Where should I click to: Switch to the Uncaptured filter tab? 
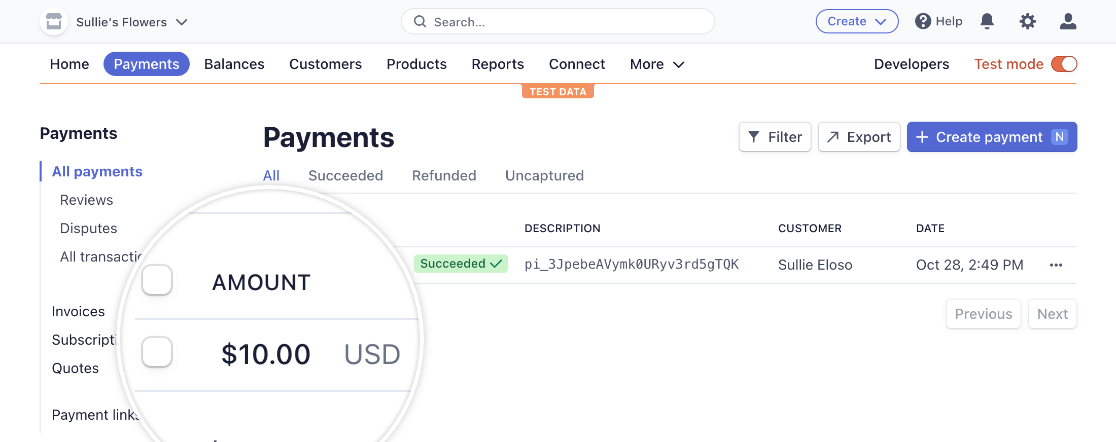(x=544, y=176)
